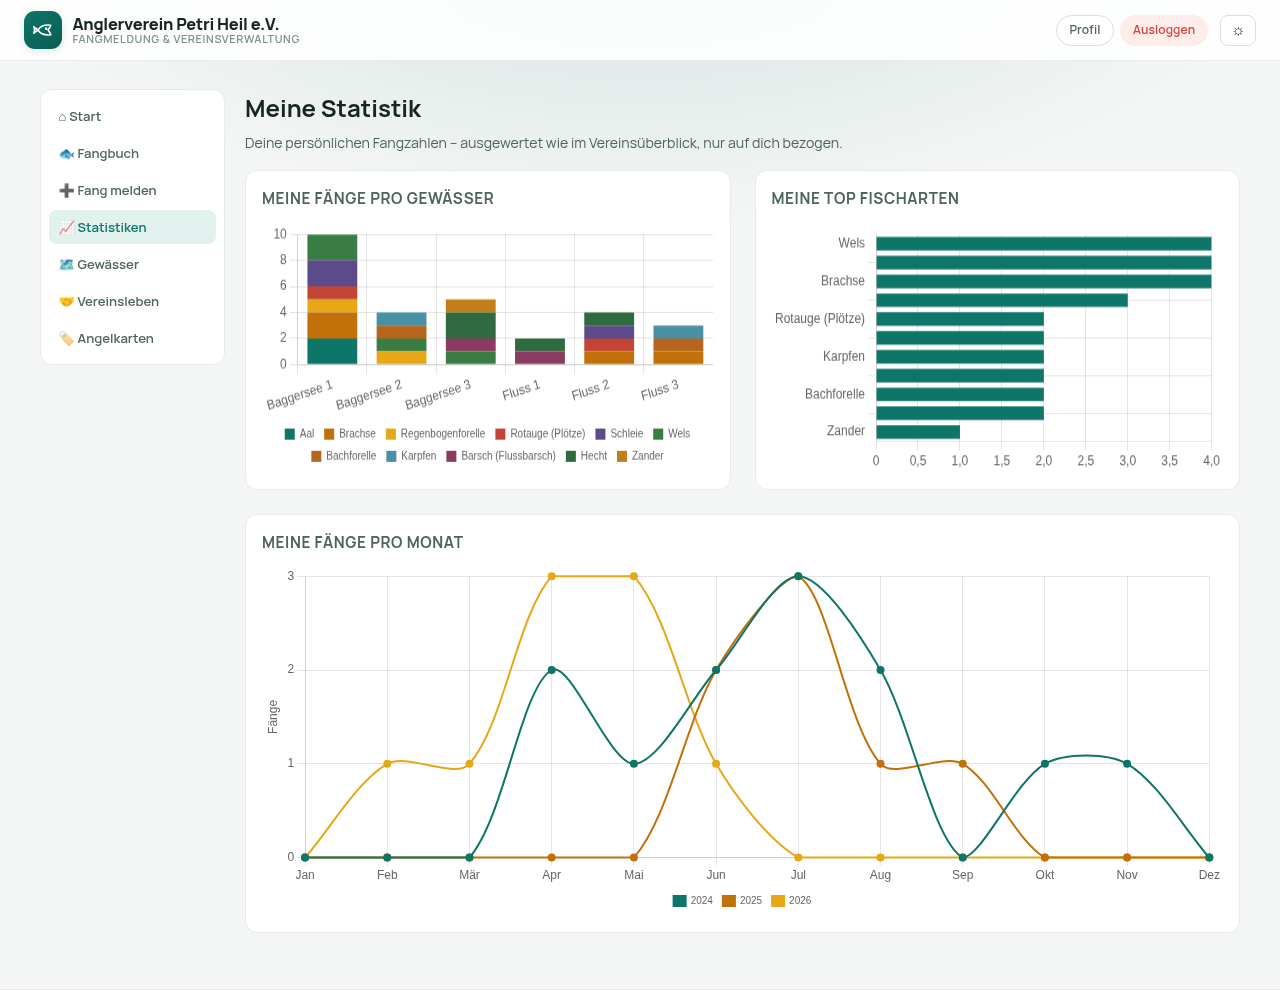Toggle the Schleie legend entry

click(619, 434)
